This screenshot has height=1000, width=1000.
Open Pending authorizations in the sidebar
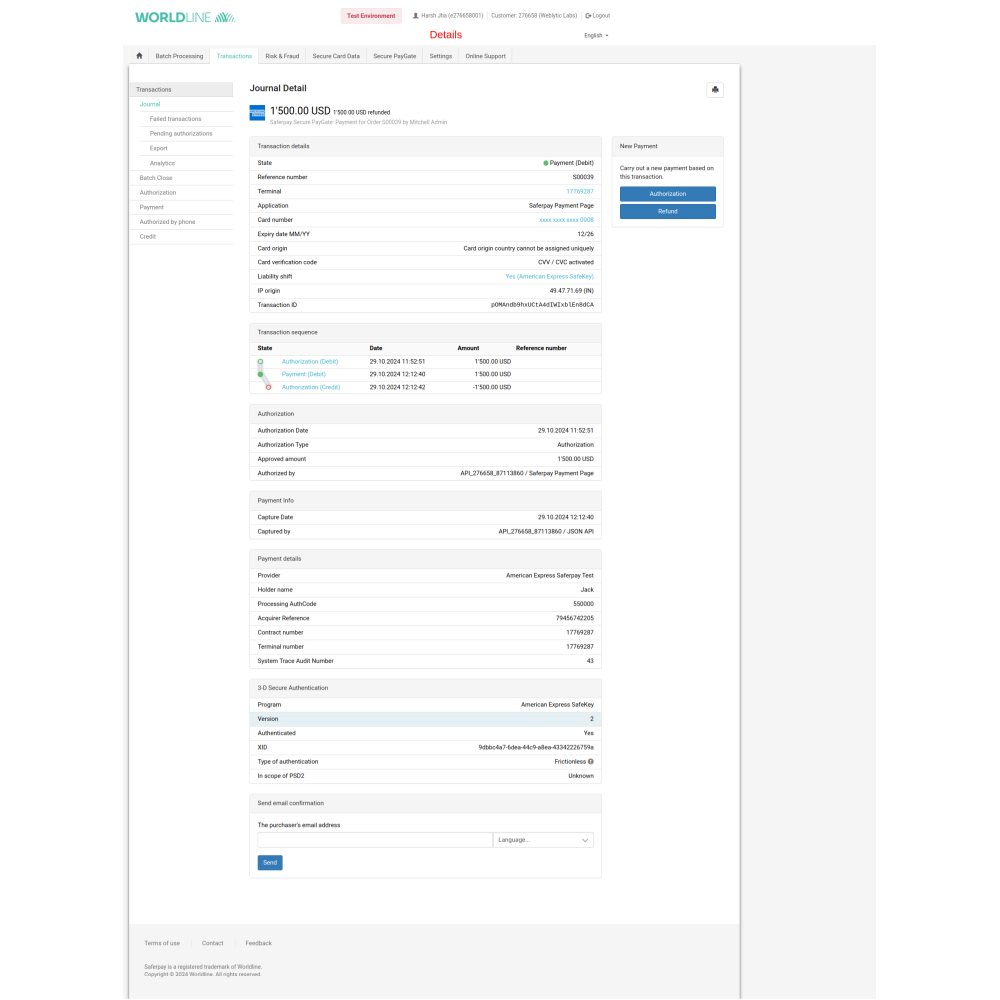[181, 133]
